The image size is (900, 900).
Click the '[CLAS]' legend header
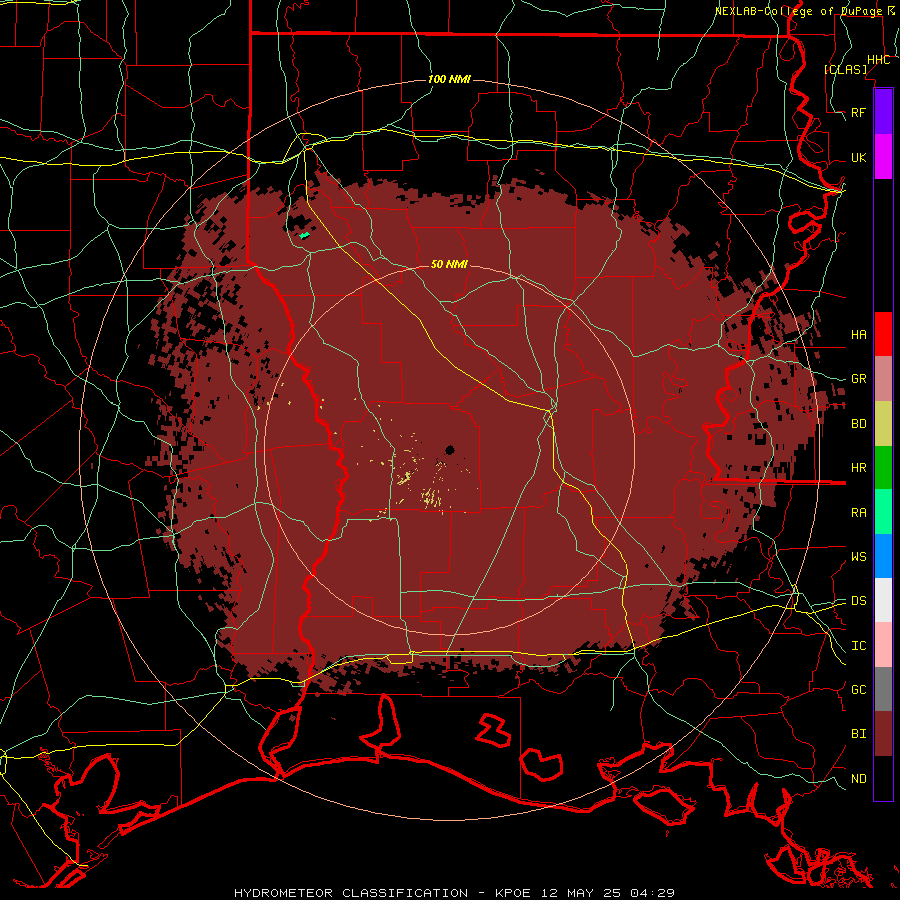click(x=845, y=70)
